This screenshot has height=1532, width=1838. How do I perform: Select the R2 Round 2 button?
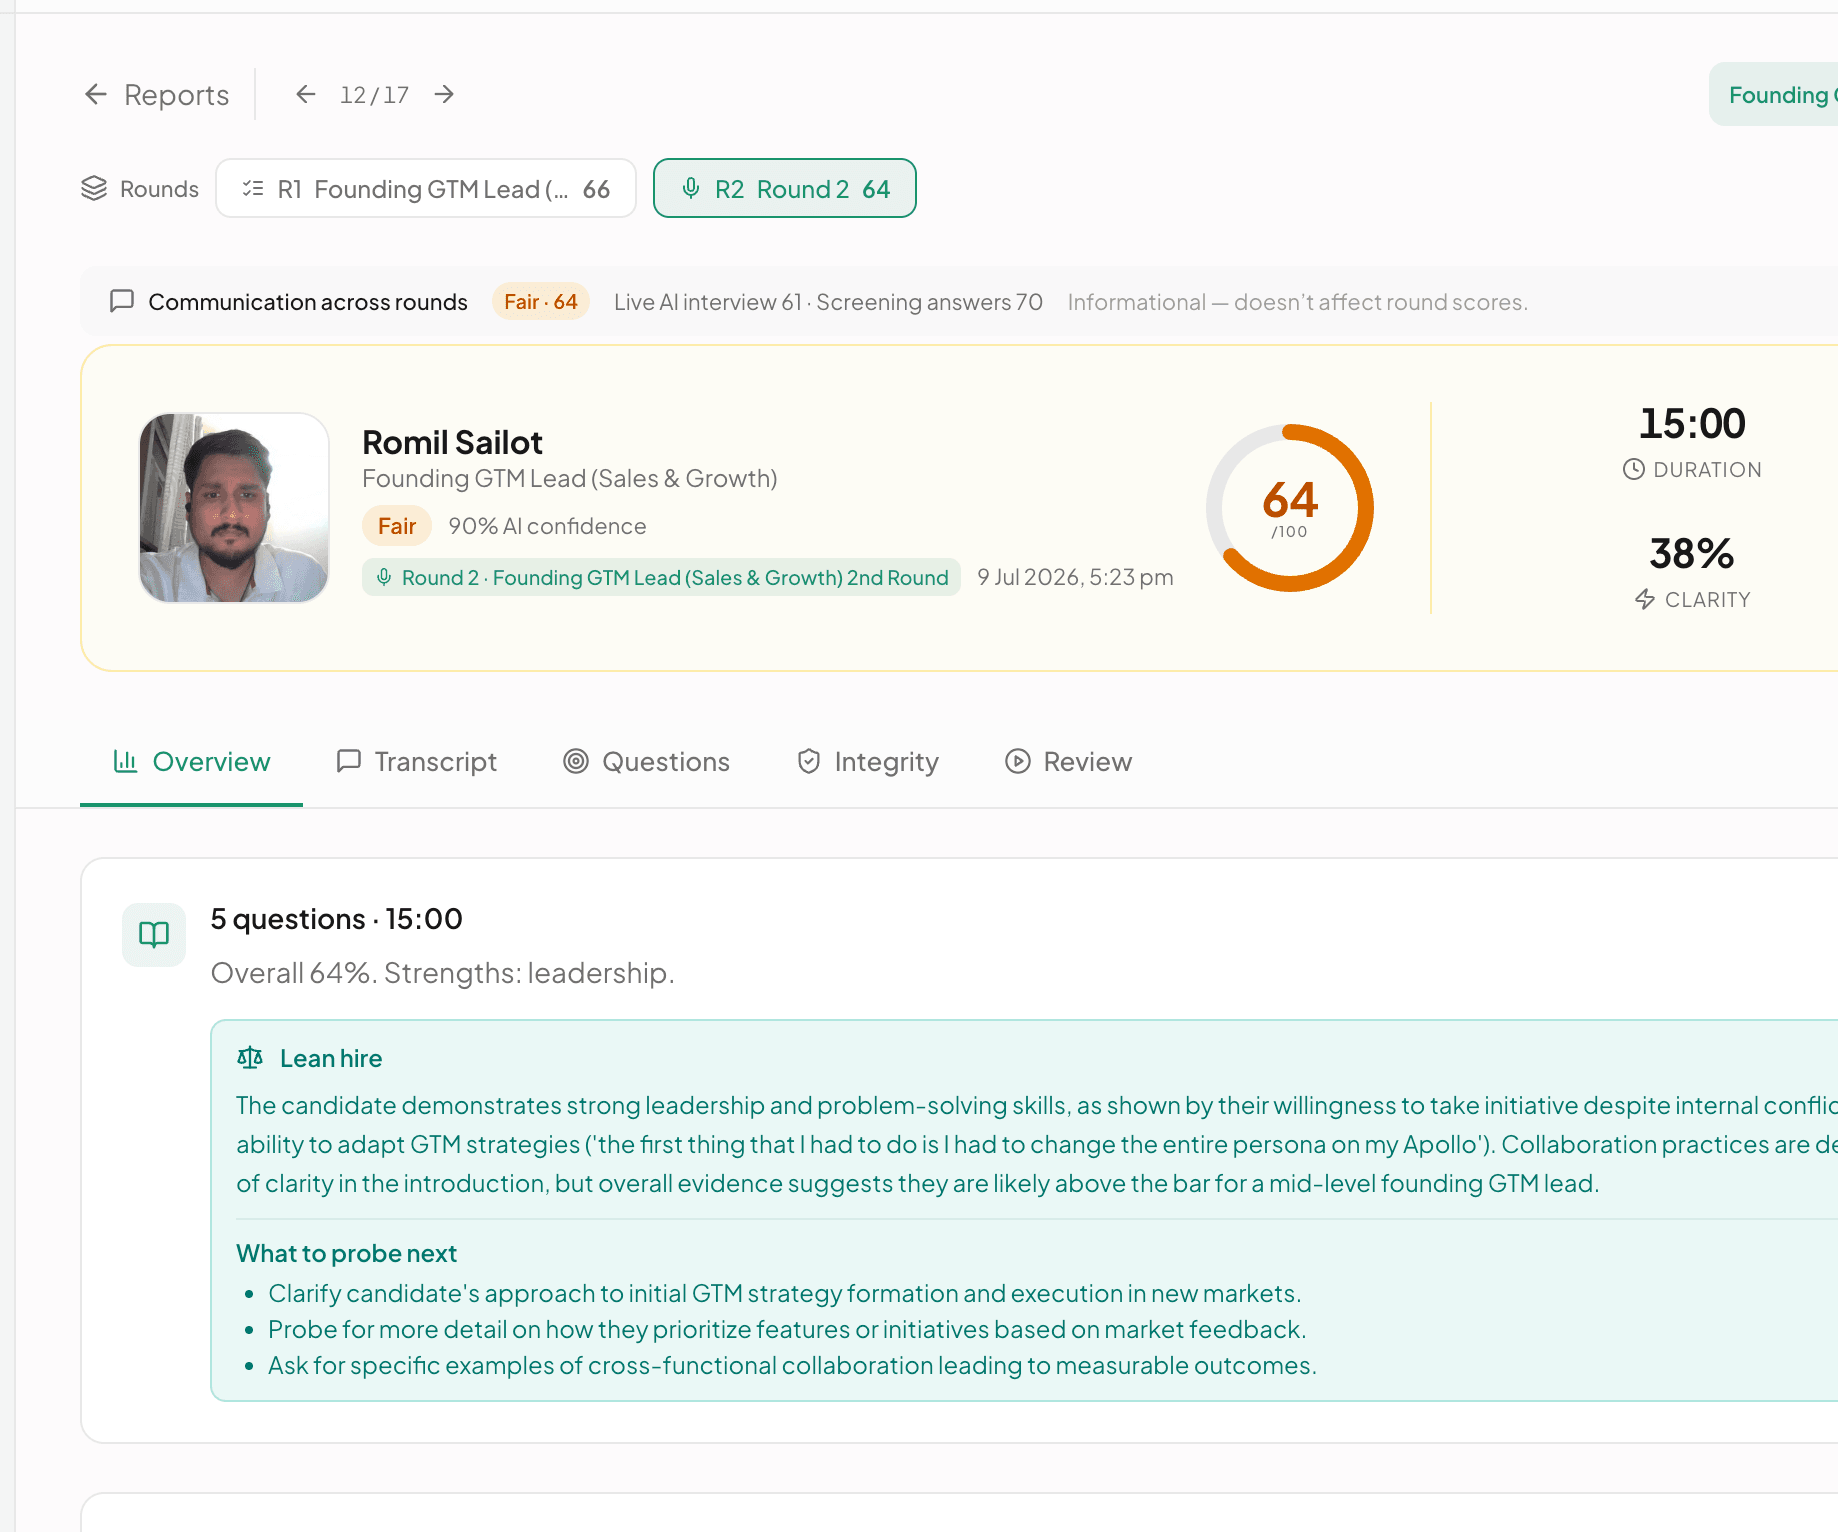click(785, 188)
